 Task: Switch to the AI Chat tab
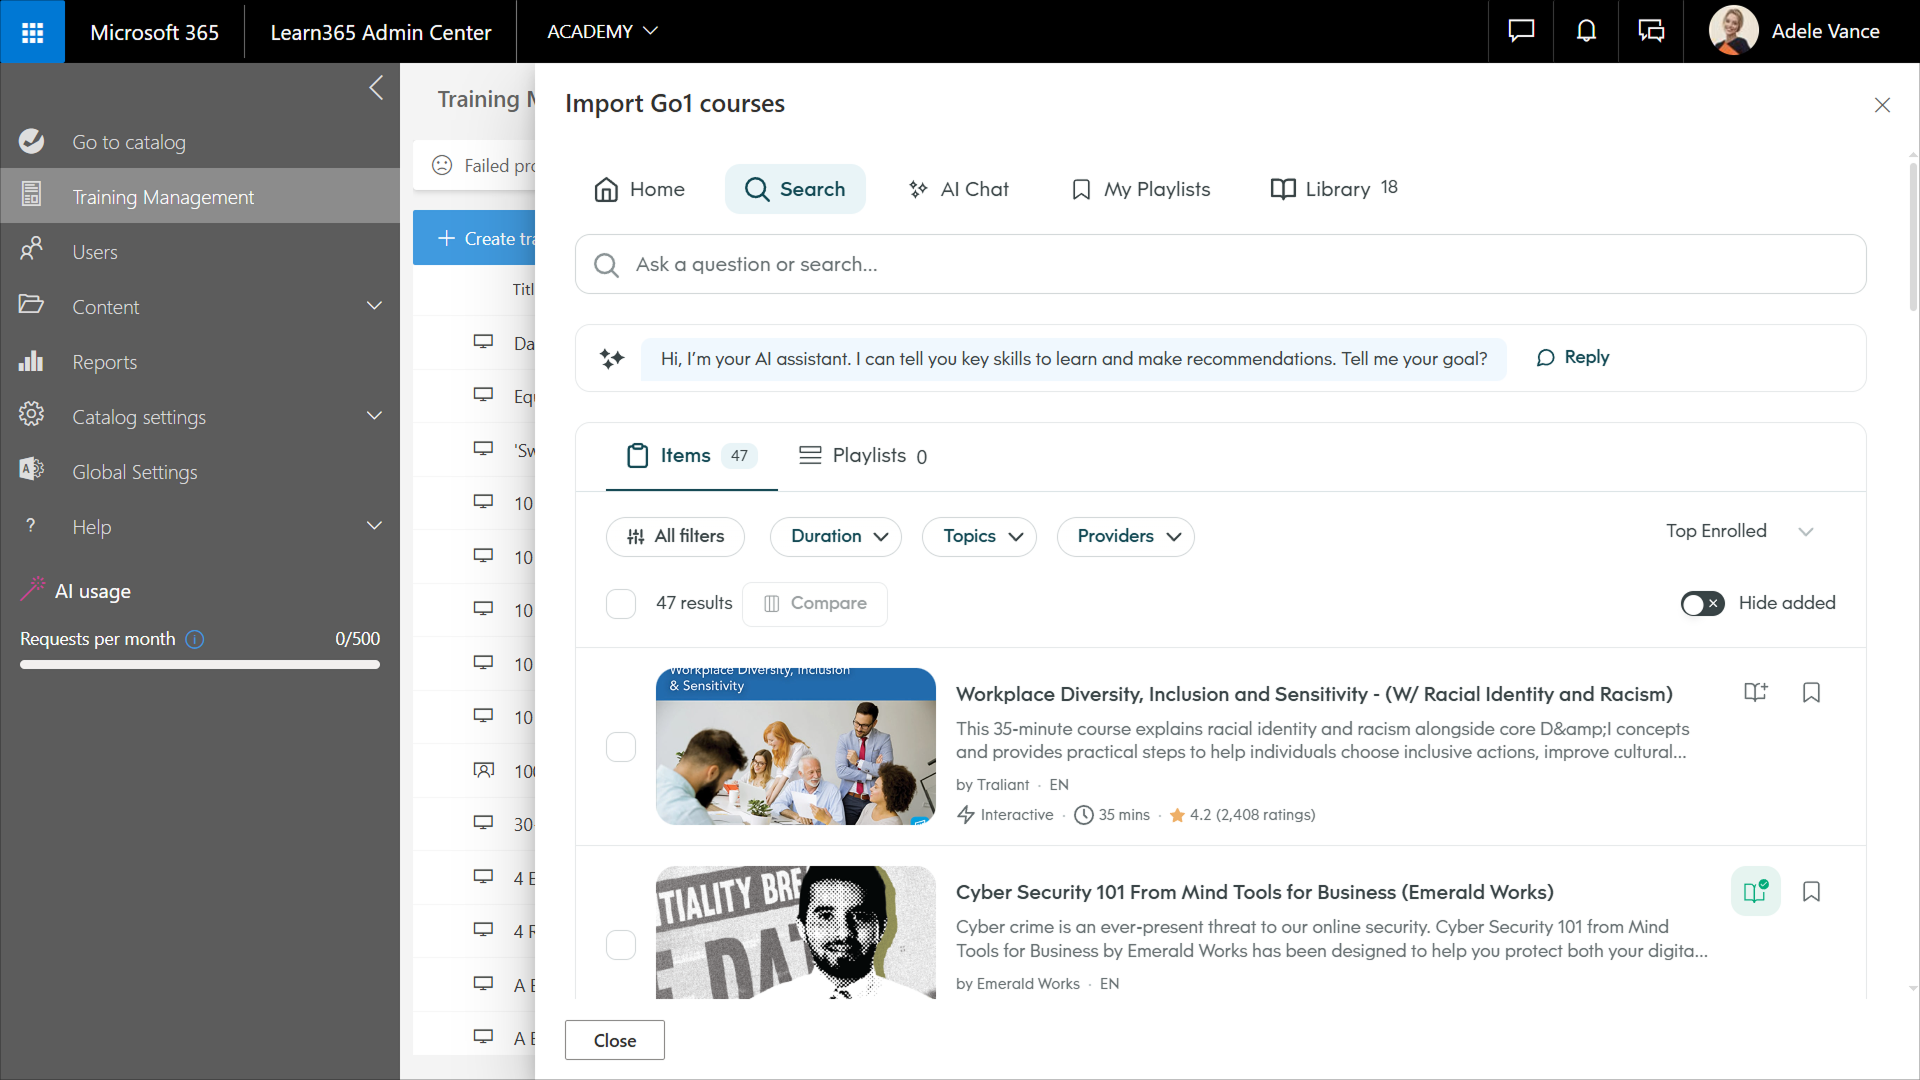point(958,190)
